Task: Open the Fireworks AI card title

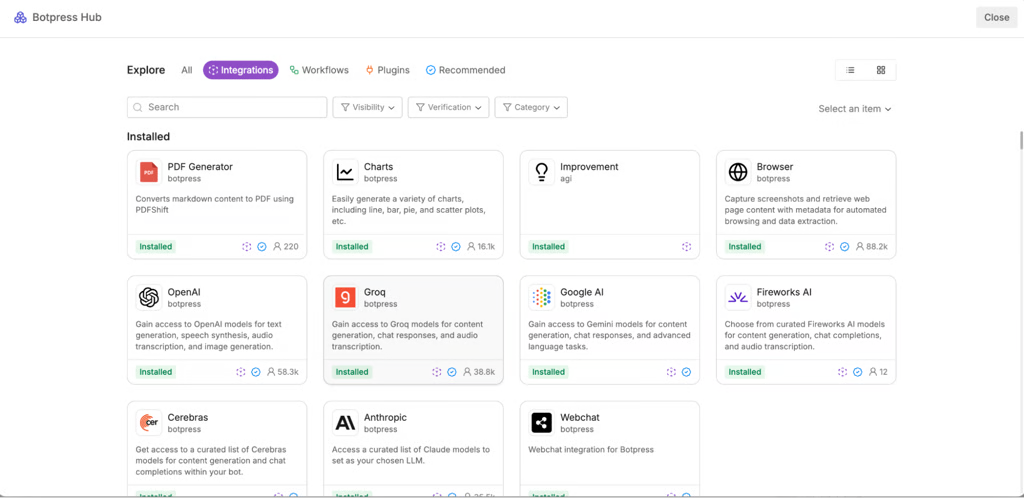Action: (784, 292)
